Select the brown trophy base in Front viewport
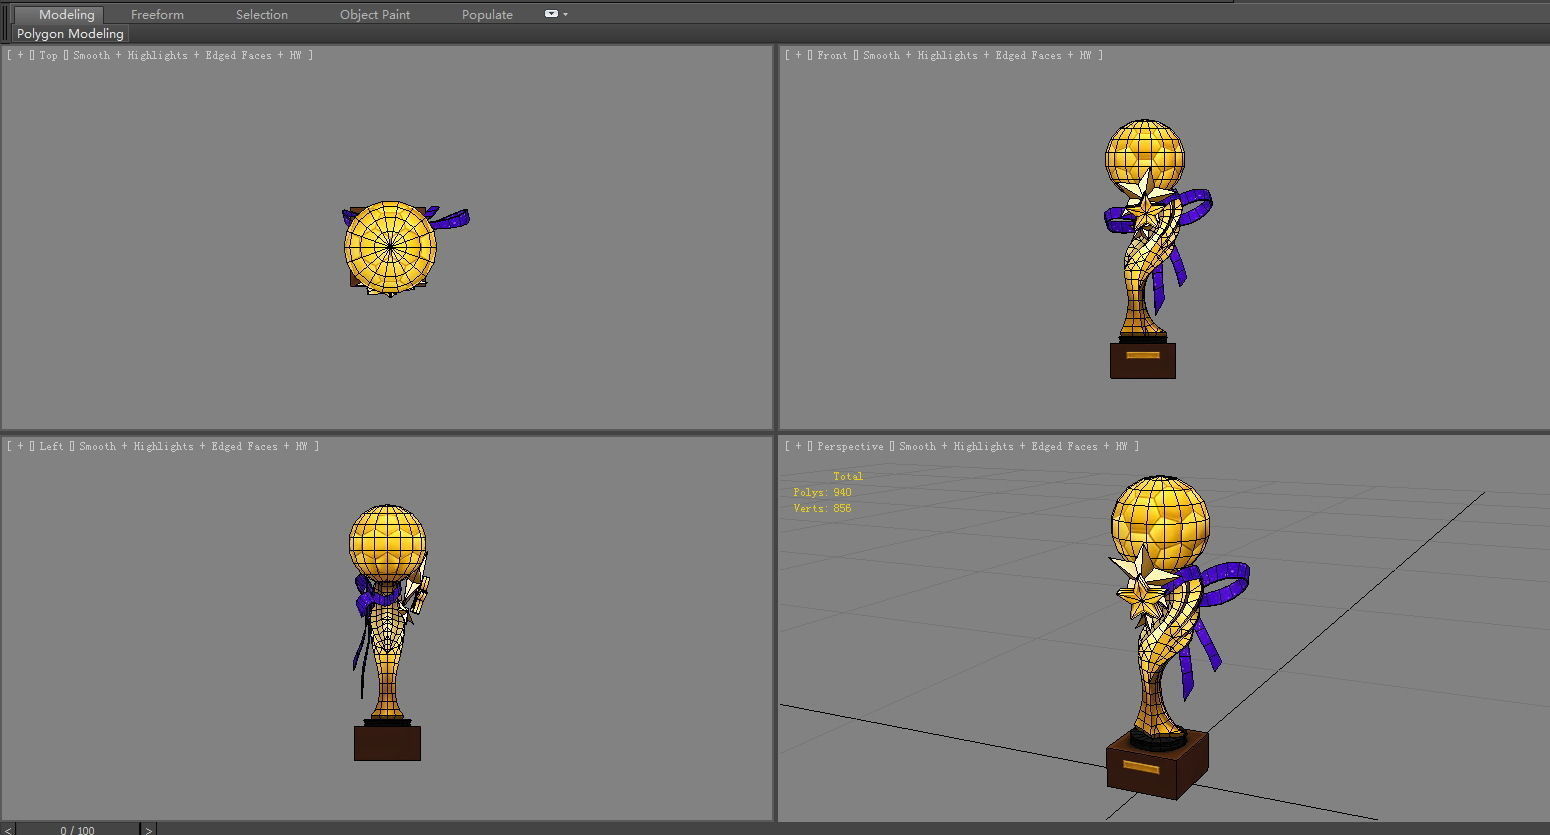This screenshot has width=1550, height=835. tap(1142, 362)
